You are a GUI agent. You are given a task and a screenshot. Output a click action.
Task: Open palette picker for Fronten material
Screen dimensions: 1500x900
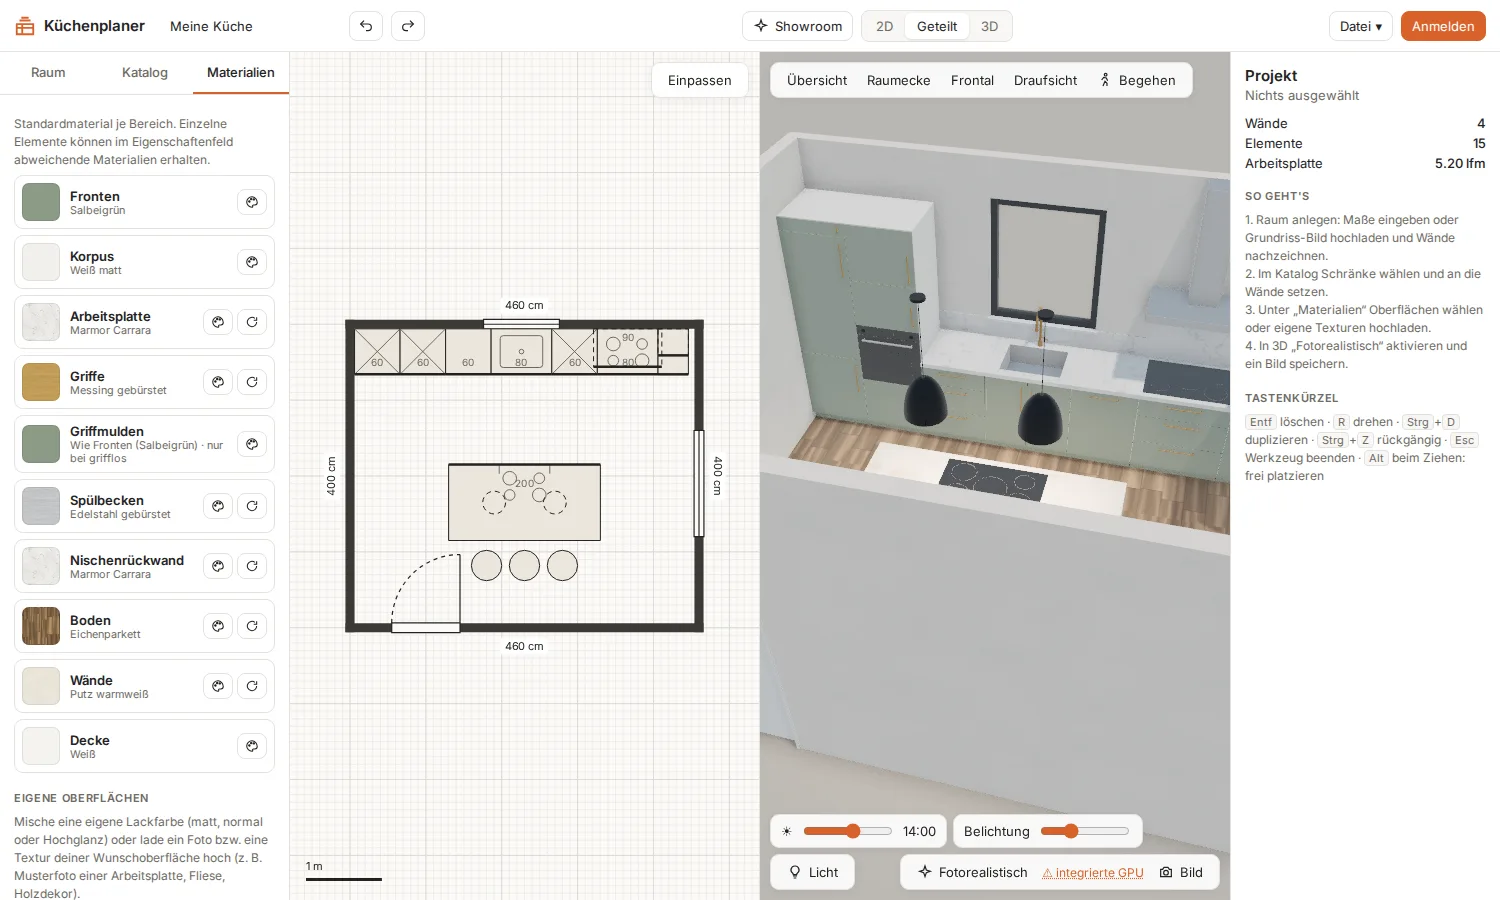point(252,202)
